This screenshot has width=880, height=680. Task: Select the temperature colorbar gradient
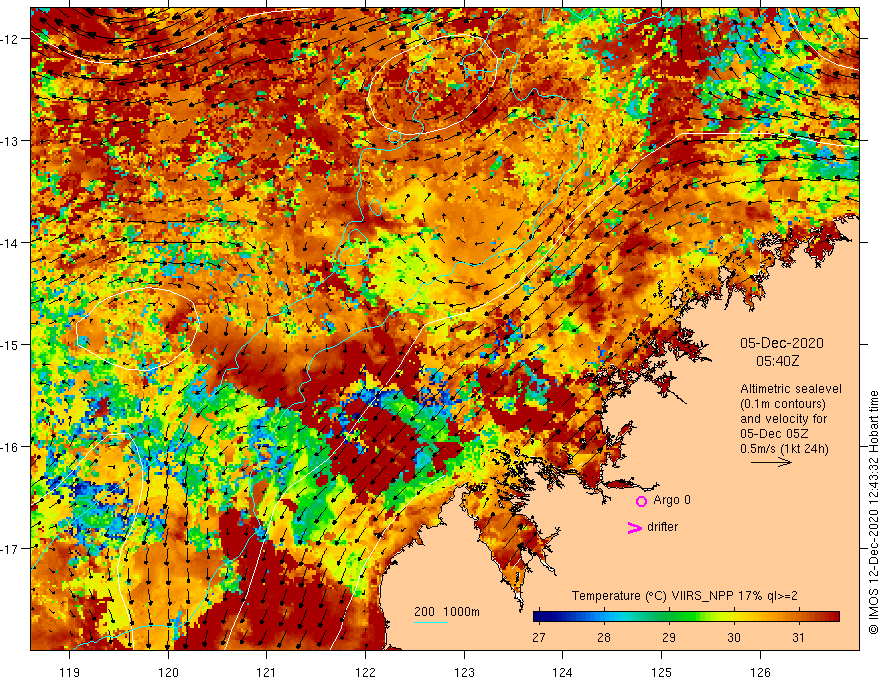tap(686, 617)
